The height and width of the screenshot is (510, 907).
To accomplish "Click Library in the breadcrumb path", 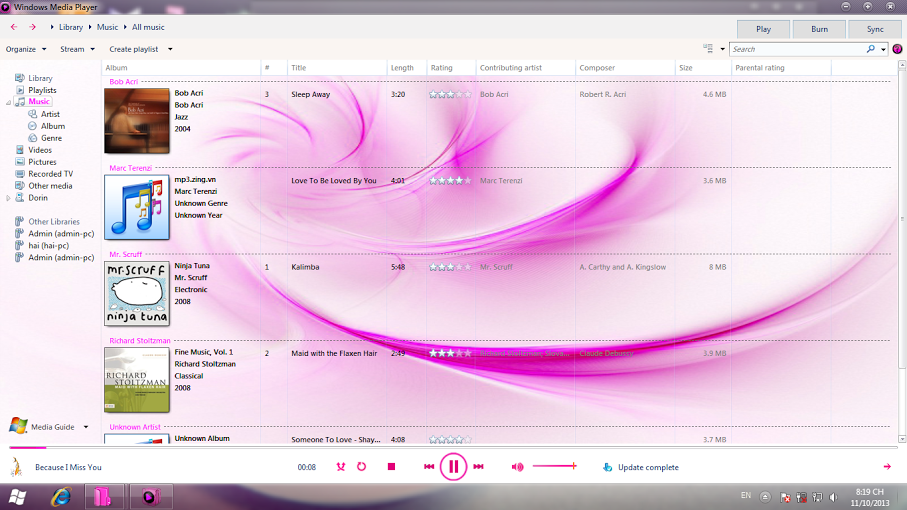I will point(71,27).
